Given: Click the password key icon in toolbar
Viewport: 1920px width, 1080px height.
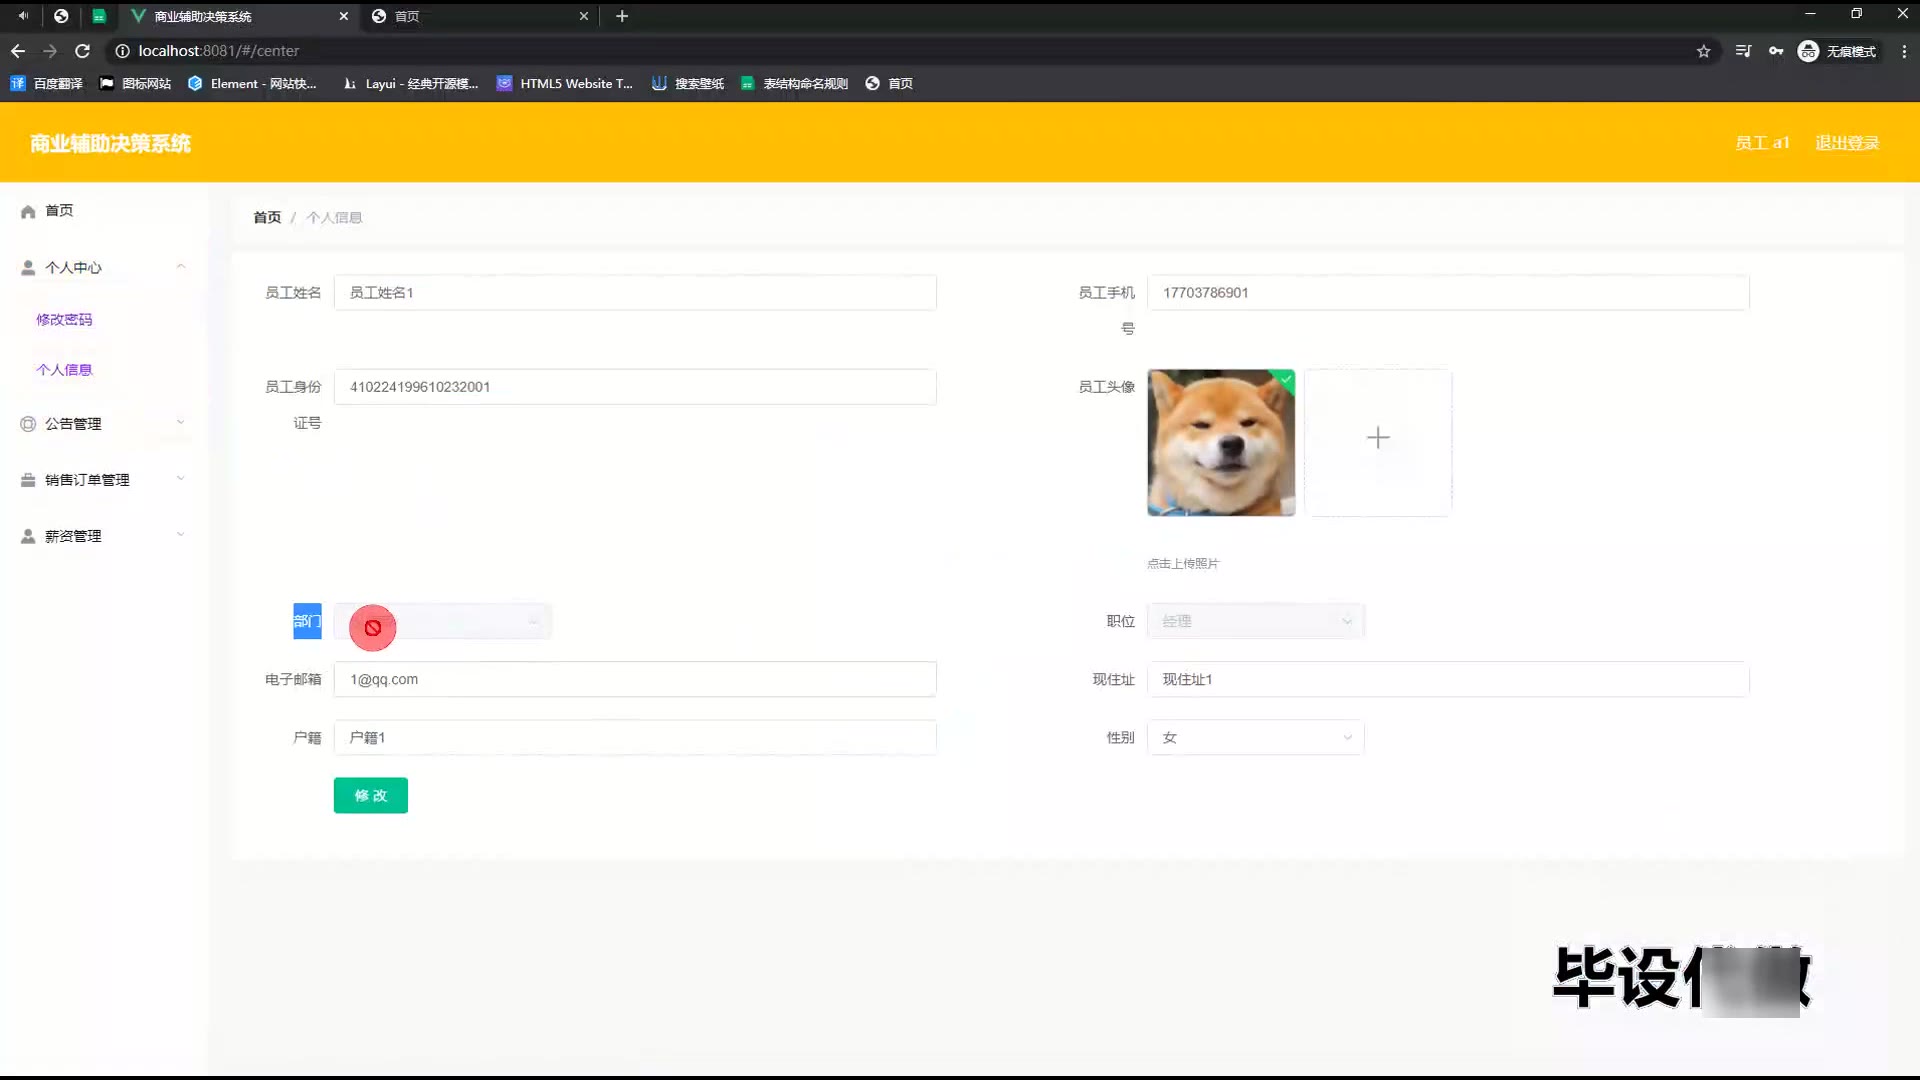Looking at the screenshot, I should pyautogui.click(x=1776, y=51).
